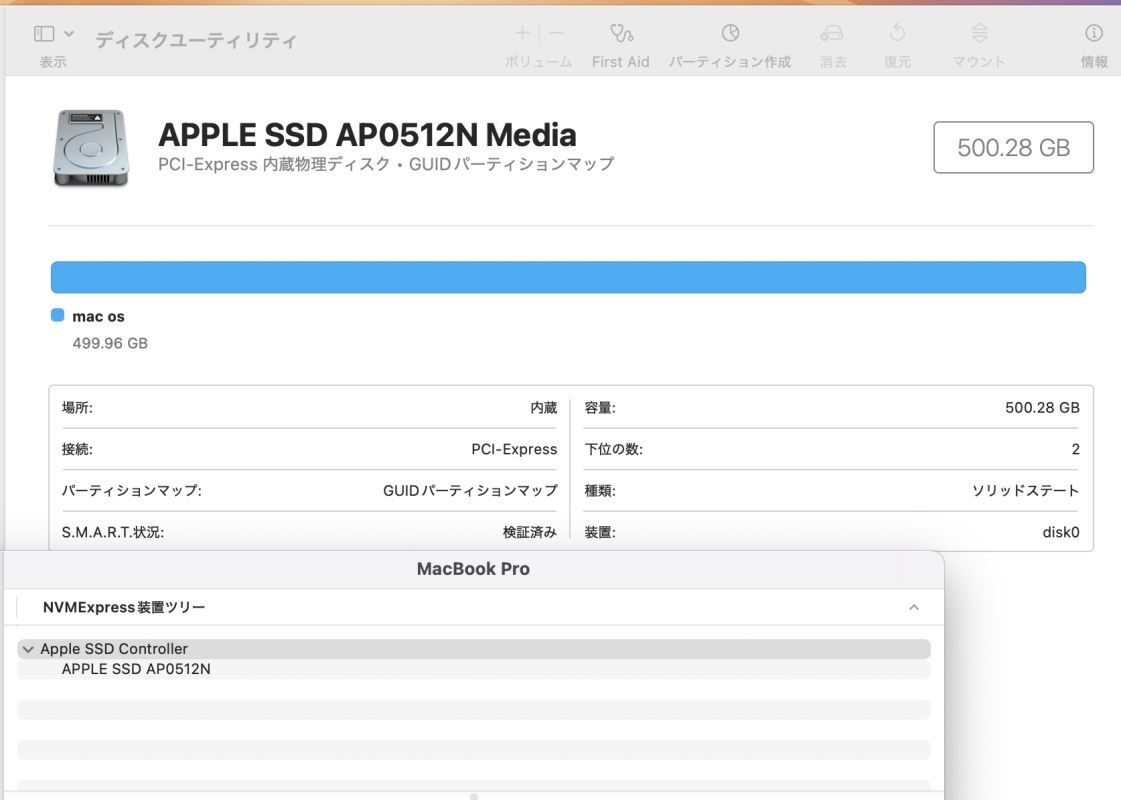Screen dimensions: 1121x800
Task: Click the 種類 row label
Action: coord(600,490)
